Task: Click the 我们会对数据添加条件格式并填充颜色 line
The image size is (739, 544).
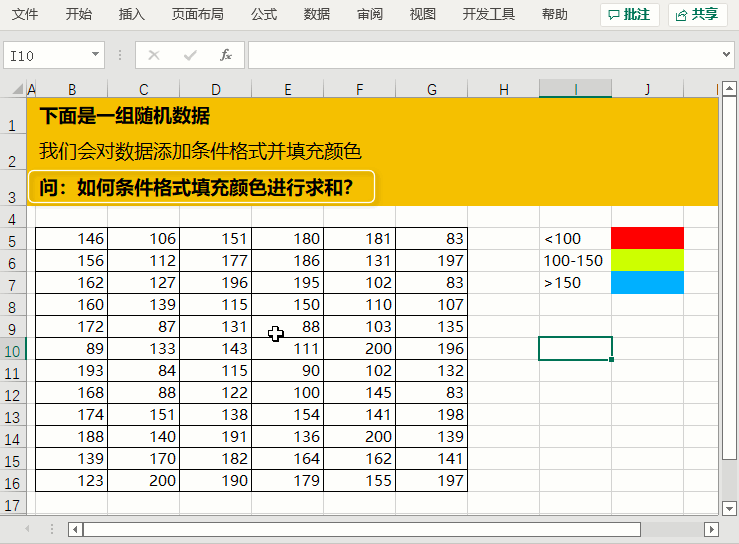Action: [200, 151]
